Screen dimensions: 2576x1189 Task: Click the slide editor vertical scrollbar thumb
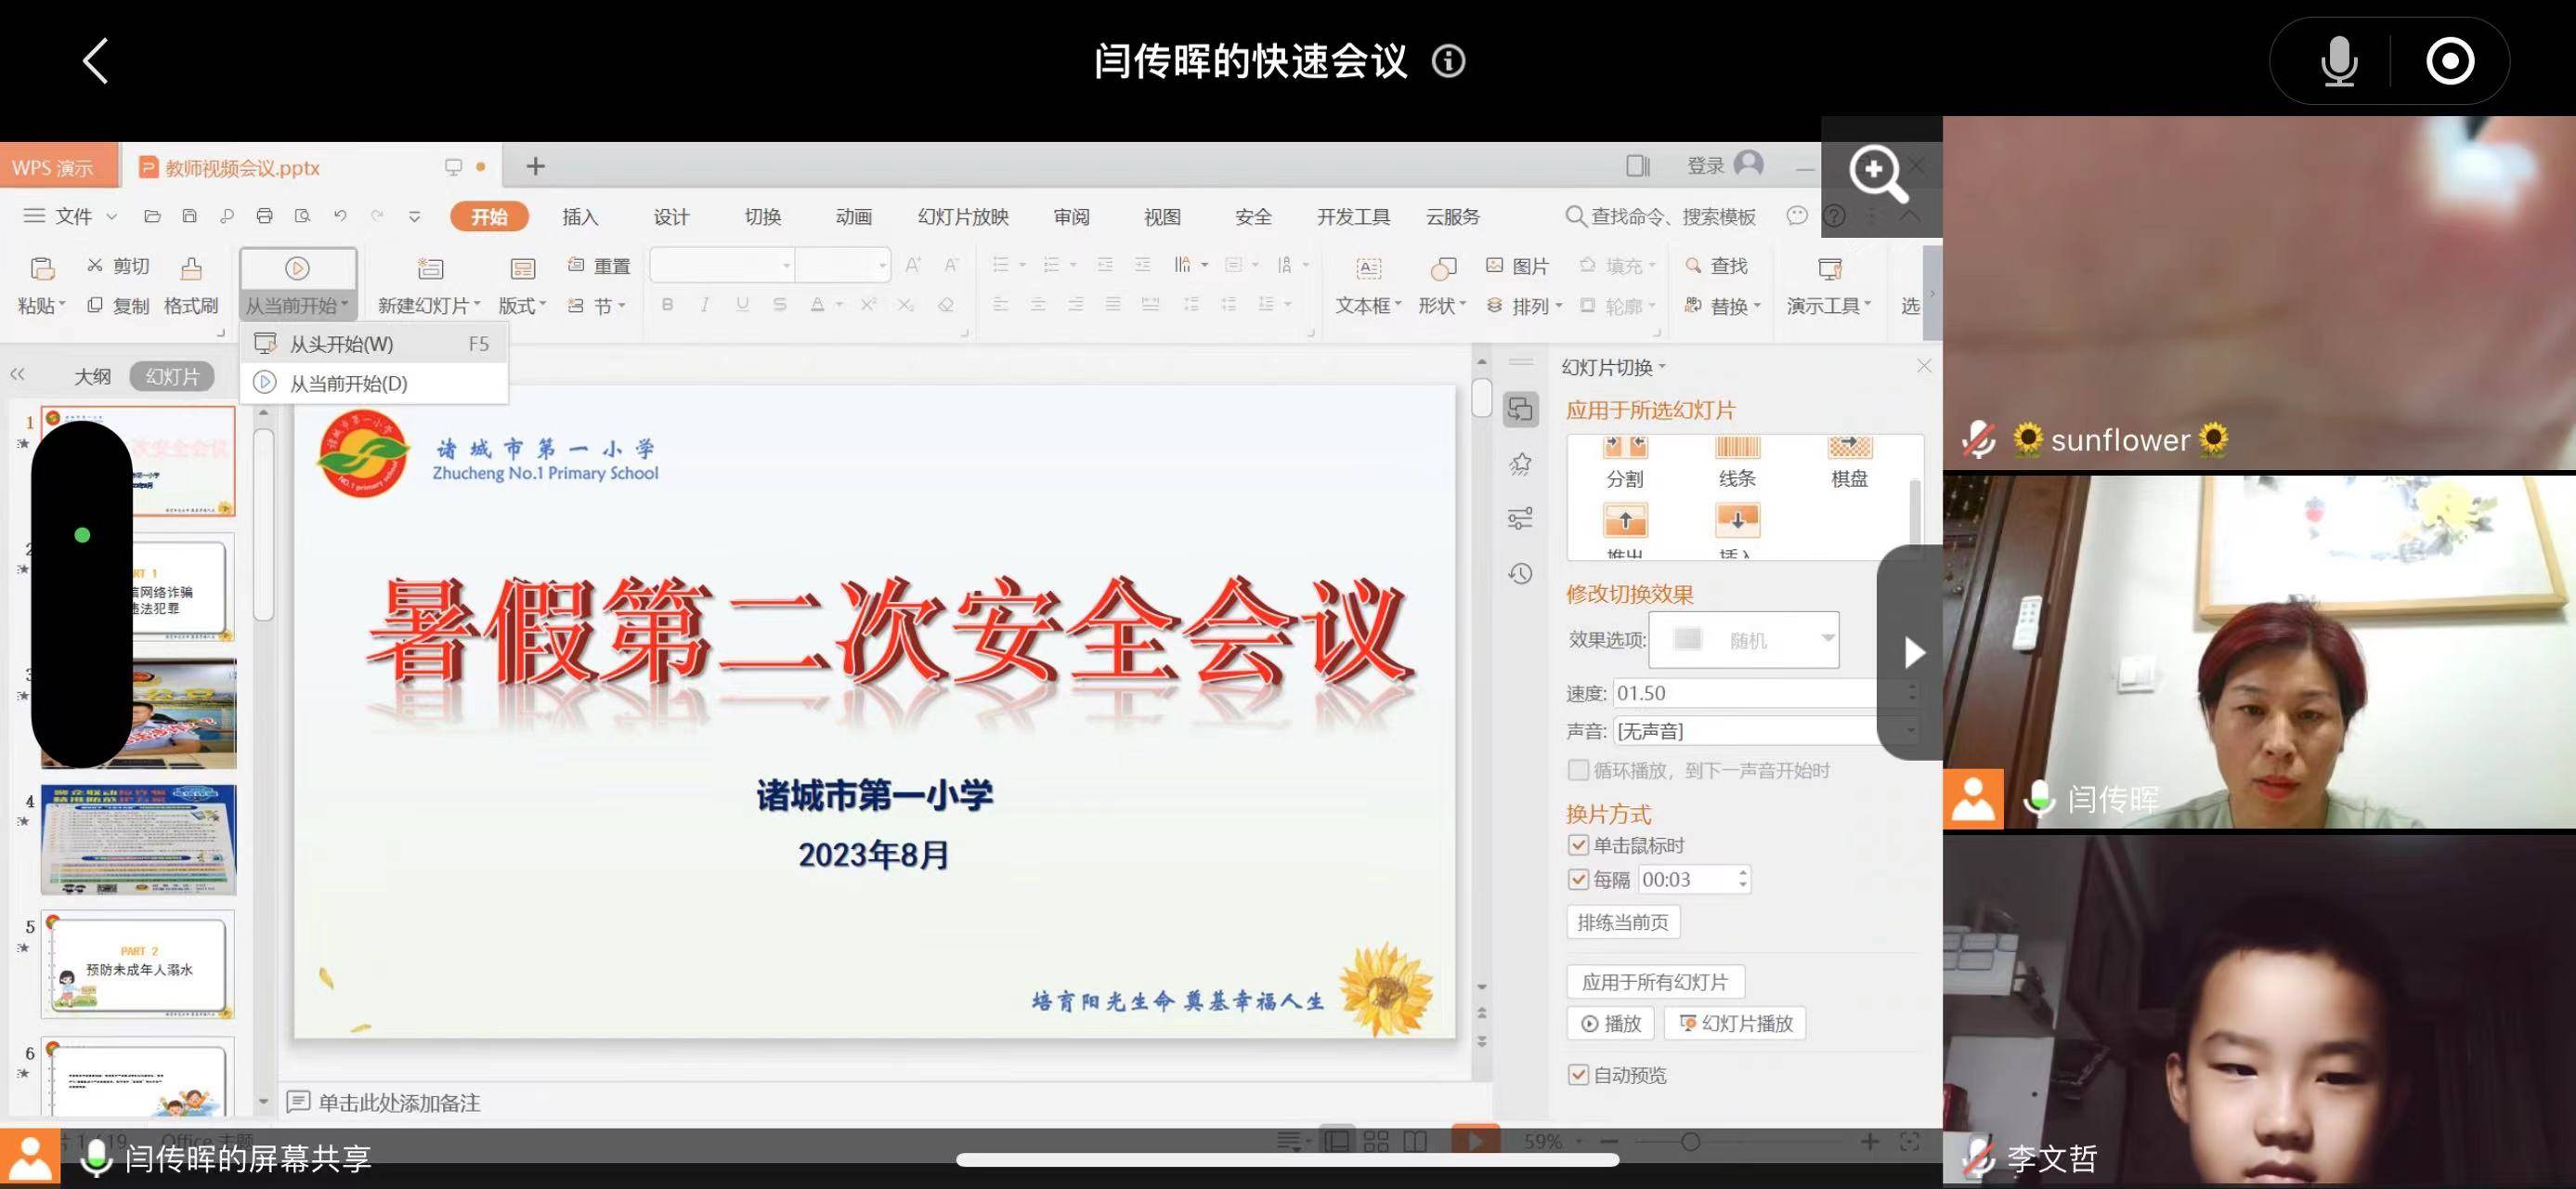coord(1481,397)
